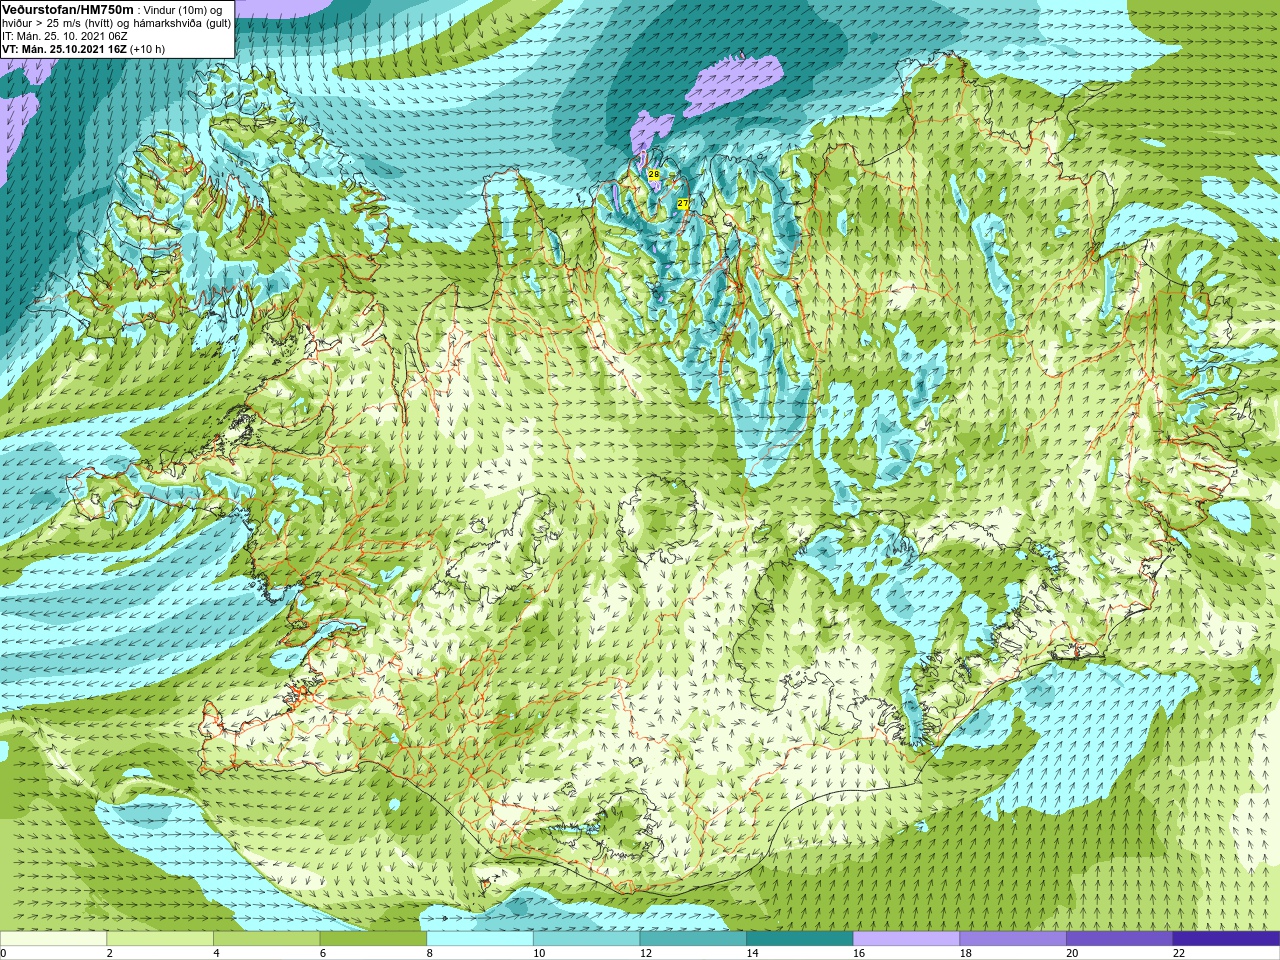Select the 10–12 m/s turquoise legend swatch
Screen dimensions: 1280x960
click(586, 939)
